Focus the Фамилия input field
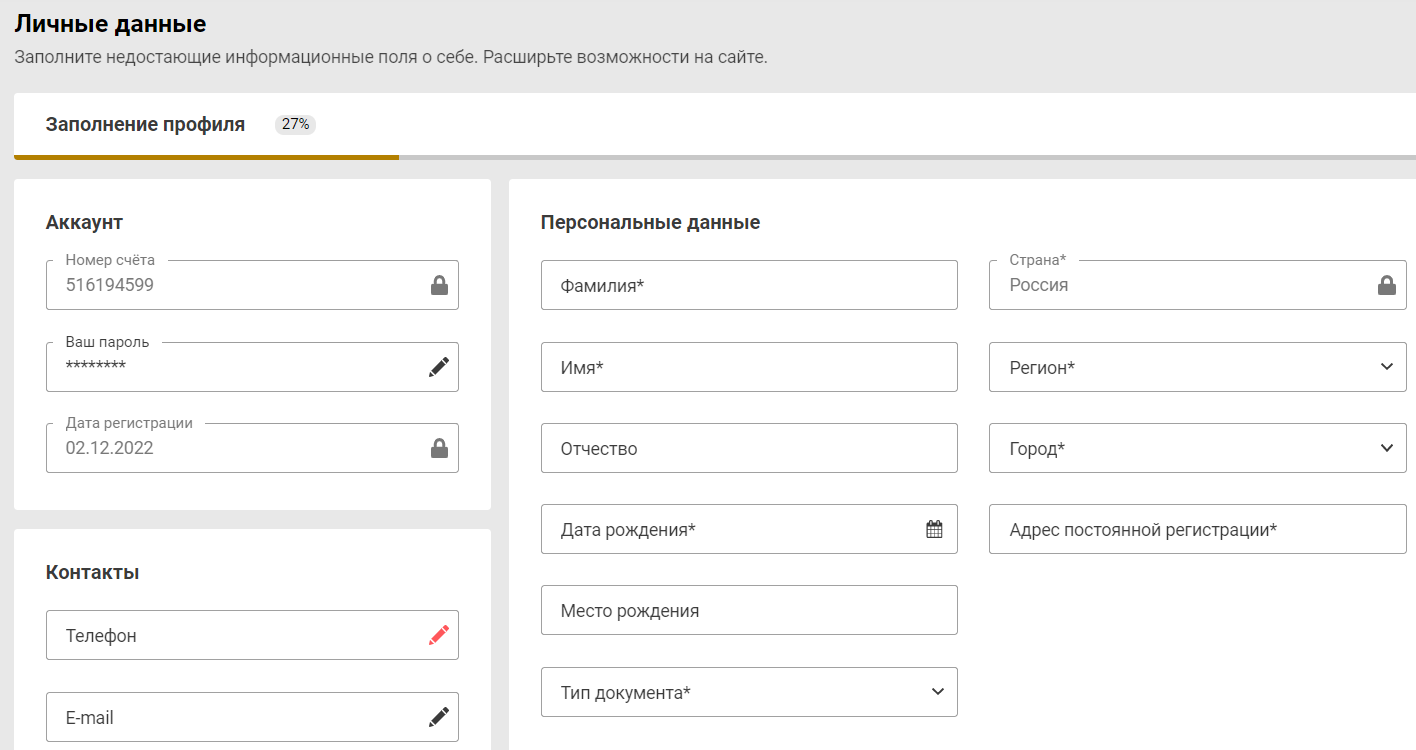1416x750 pixels. tap(748, 286)
